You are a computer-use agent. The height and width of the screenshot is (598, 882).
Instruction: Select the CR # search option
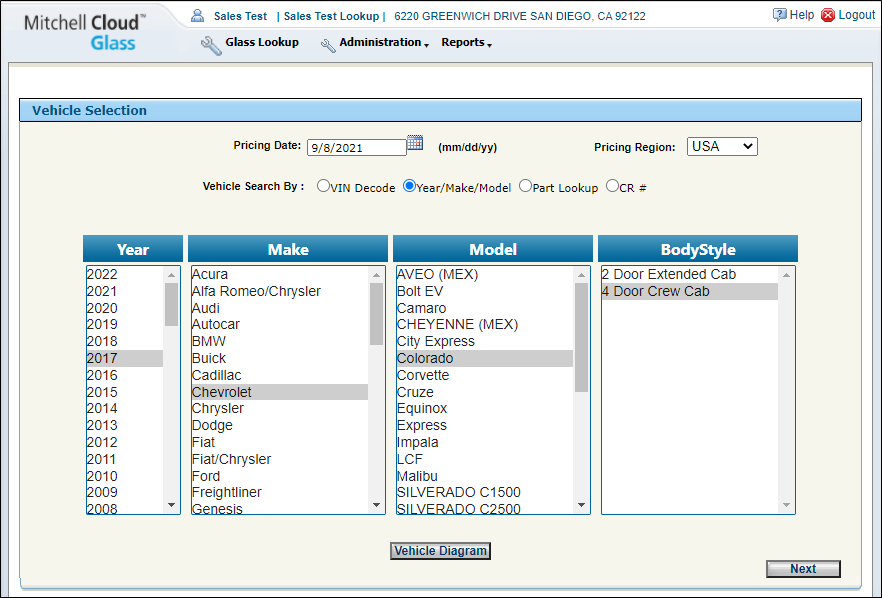(612, 186)
